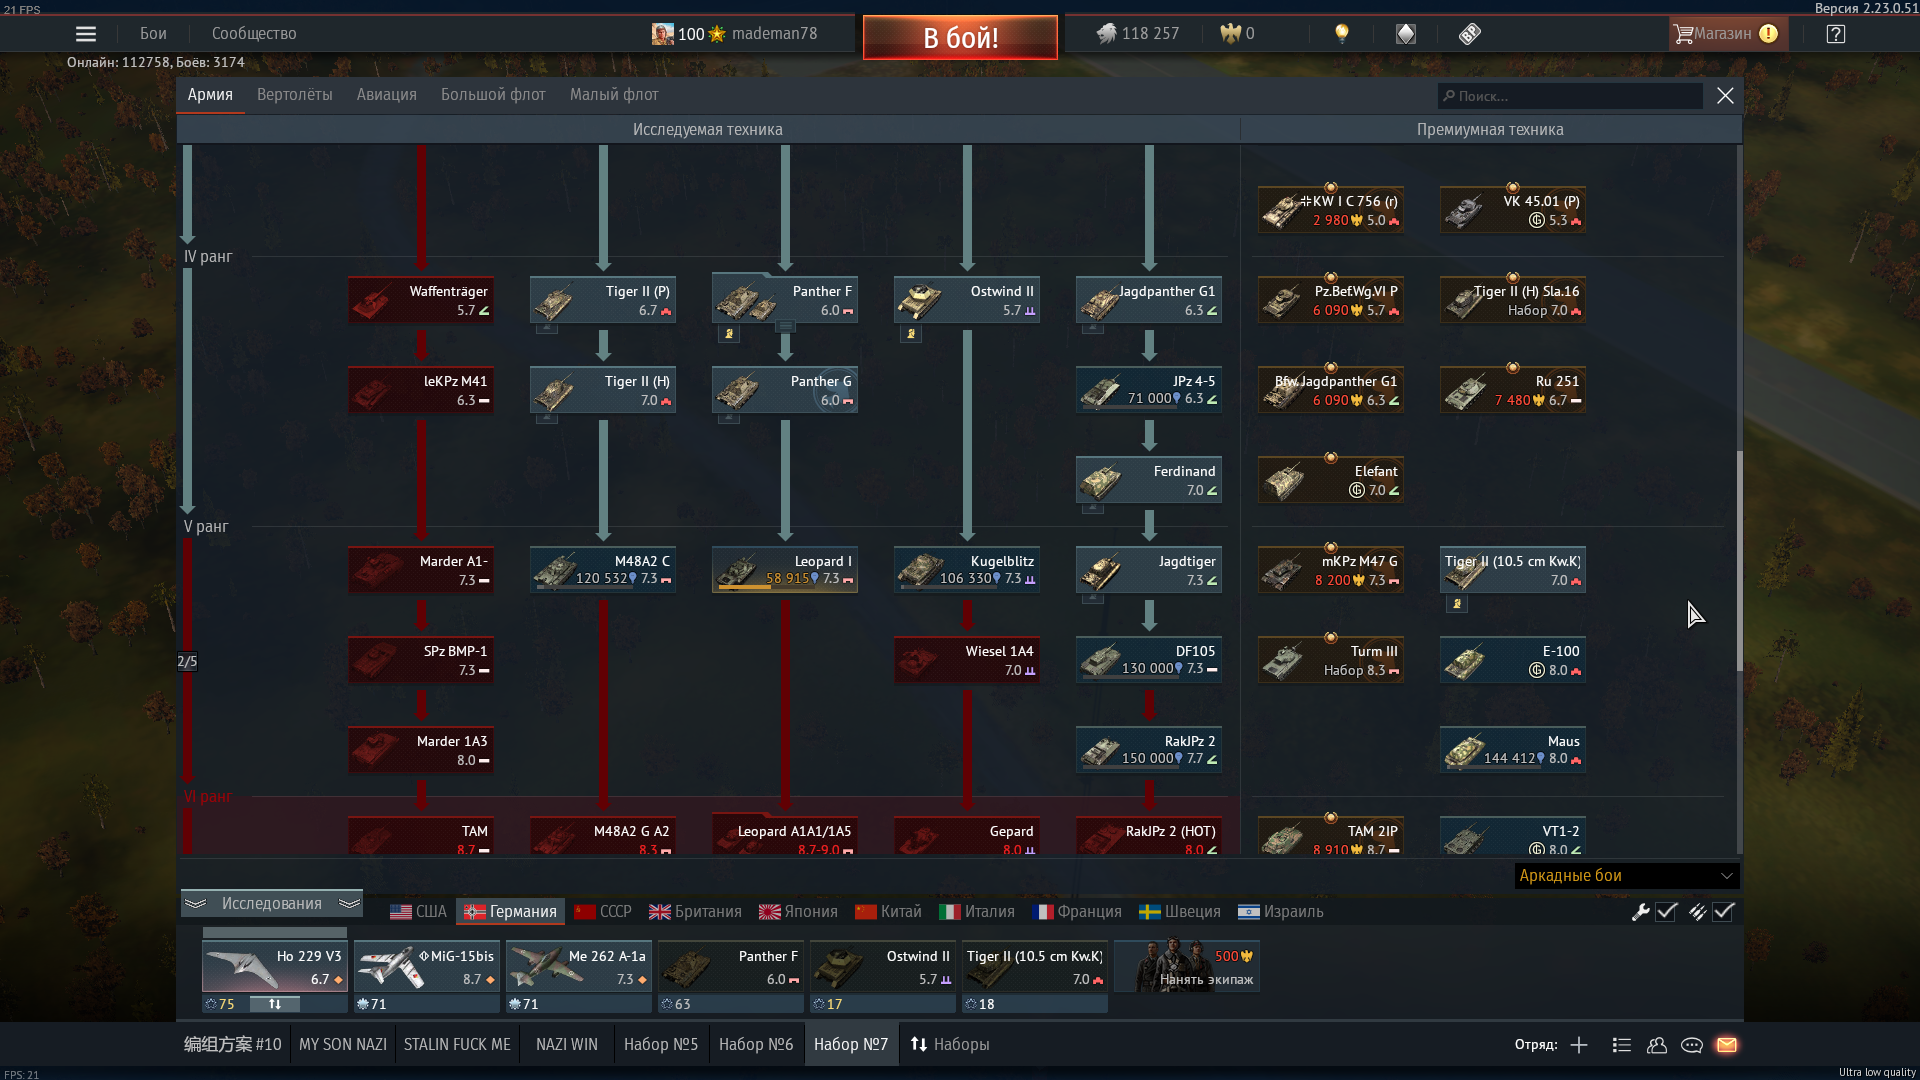Expand the Leopard A1A1/1A5 vehicle group
The image size is (1920, 1080).
click(785, 835)
